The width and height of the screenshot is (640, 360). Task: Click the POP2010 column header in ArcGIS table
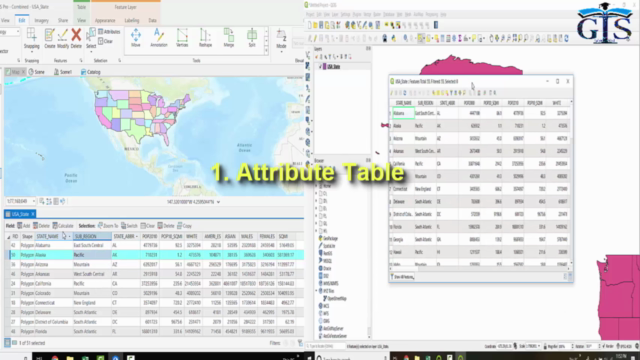[x=149, y=236]
